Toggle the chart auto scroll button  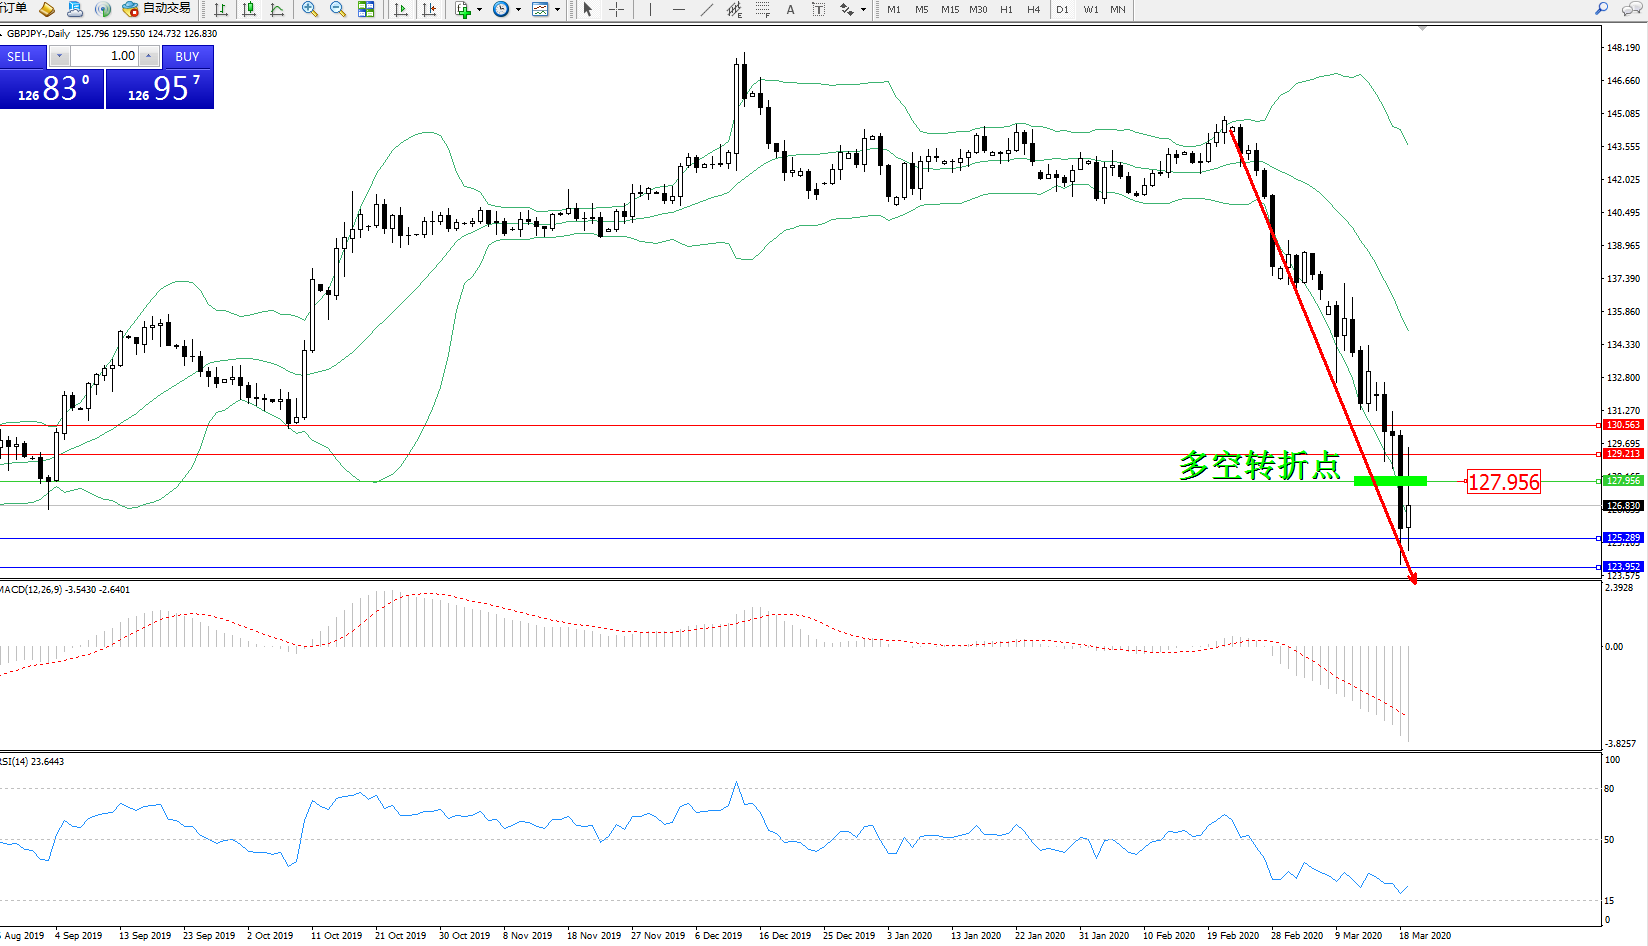point(401,9)
